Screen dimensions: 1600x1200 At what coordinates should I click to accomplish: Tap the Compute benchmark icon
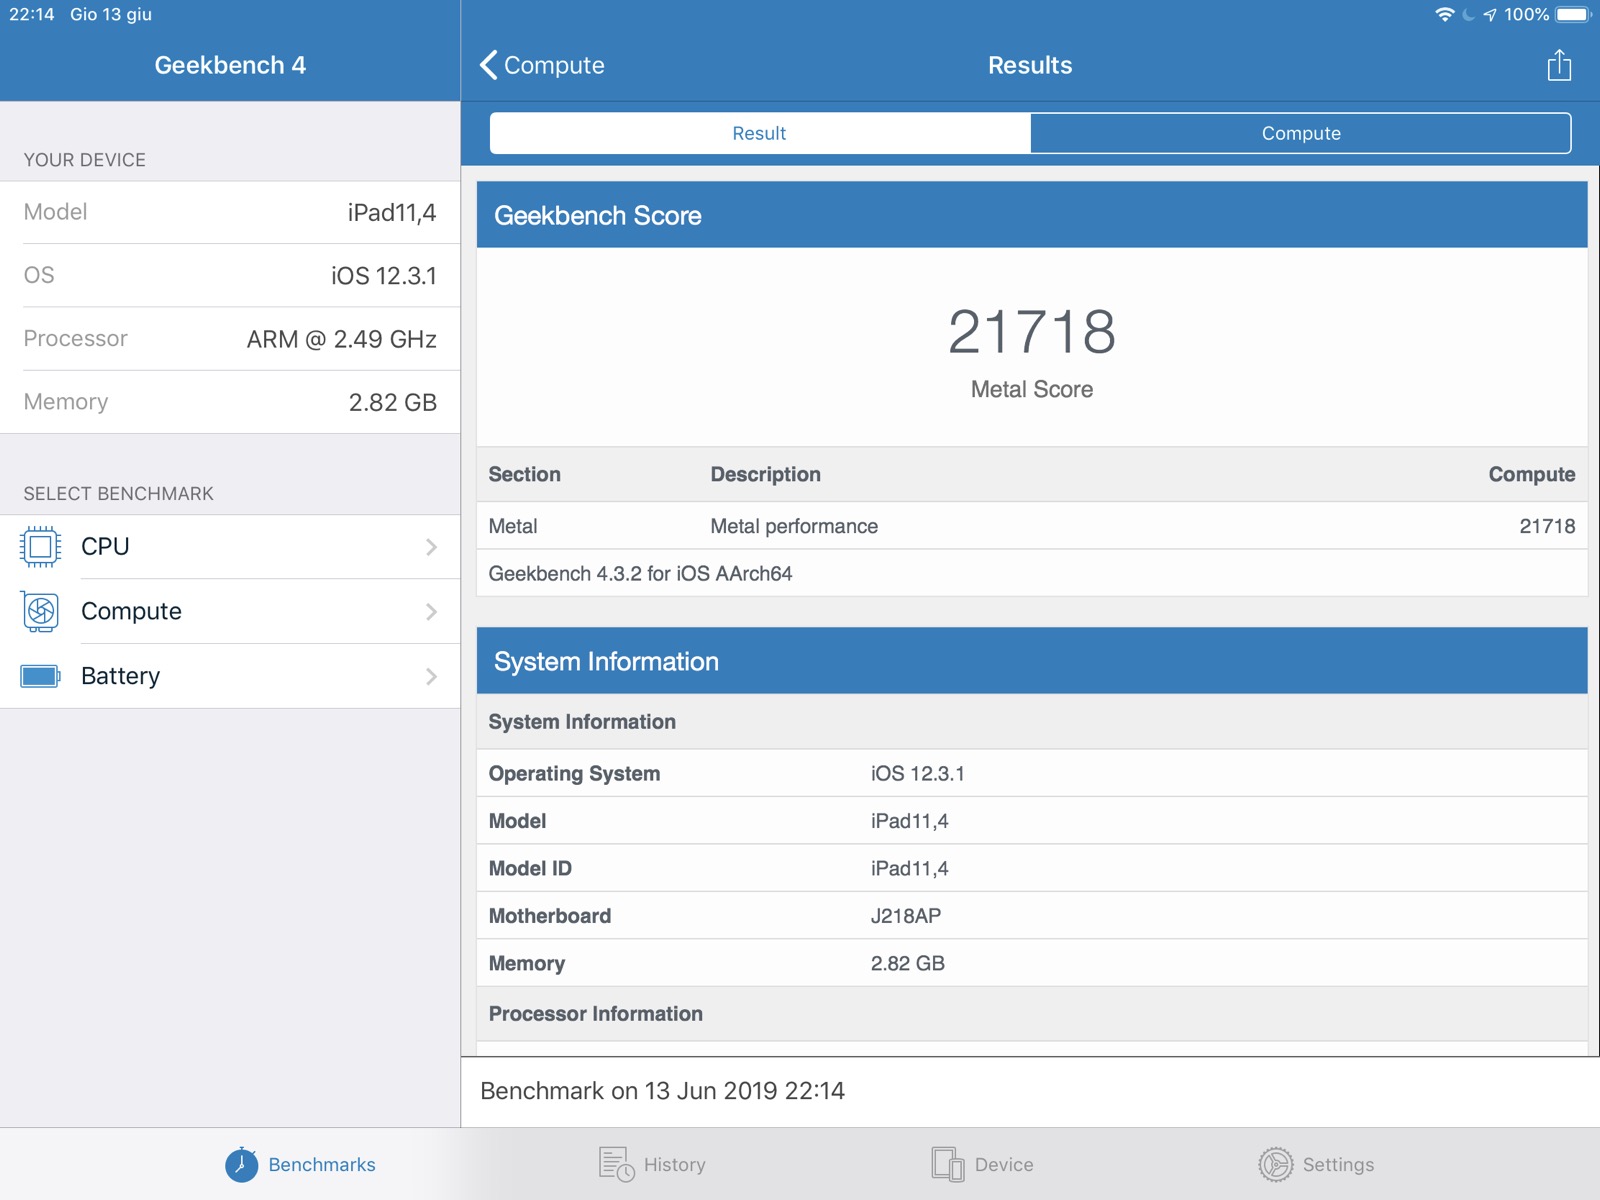[x=40, y=612]
